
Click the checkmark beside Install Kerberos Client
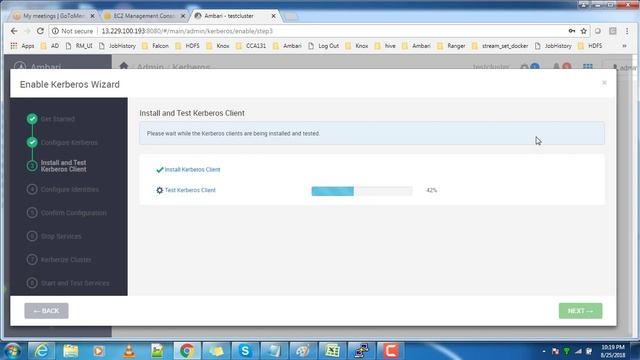(160, 170)
